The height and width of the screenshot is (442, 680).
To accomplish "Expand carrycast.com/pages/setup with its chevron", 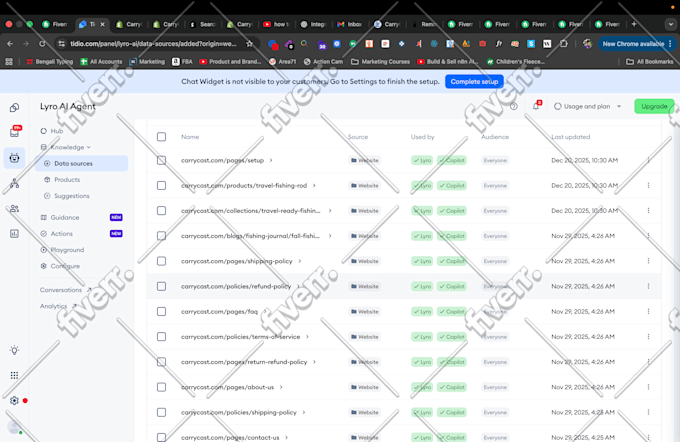I will click(x=271, y=160).
